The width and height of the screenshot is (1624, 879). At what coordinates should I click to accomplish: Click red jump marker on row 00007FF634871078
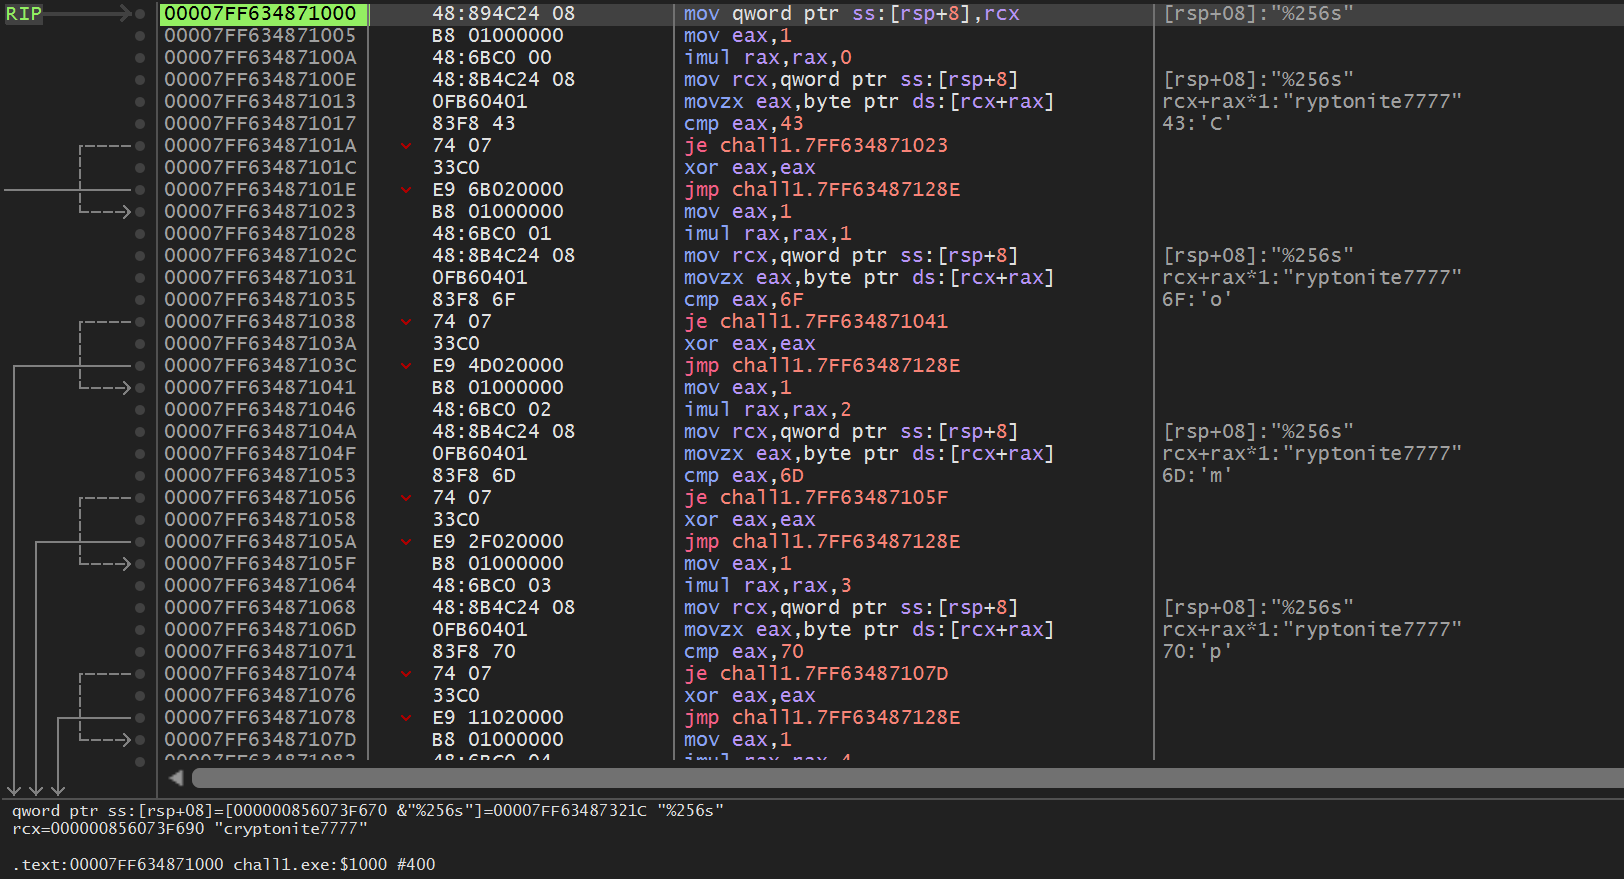[x=407, y=718]
